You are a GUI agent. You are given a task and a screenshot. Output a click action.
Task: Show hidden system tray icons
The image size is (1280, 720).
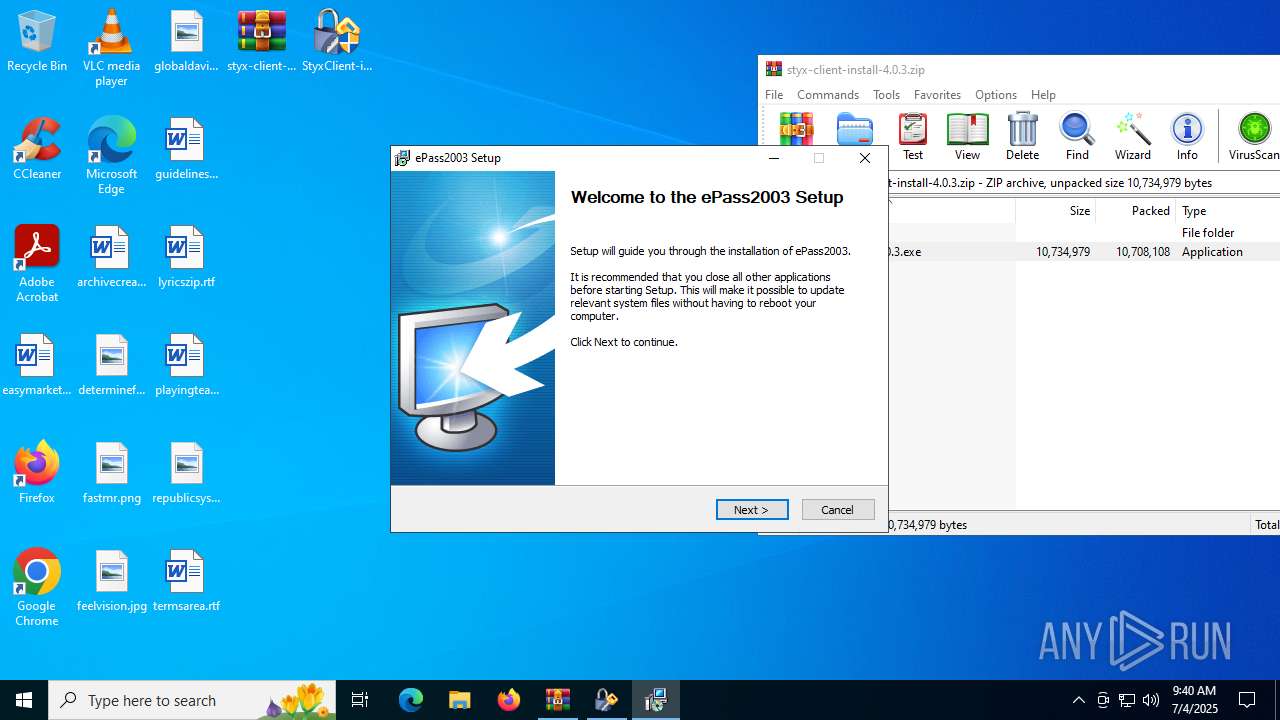click(1078, 700)
